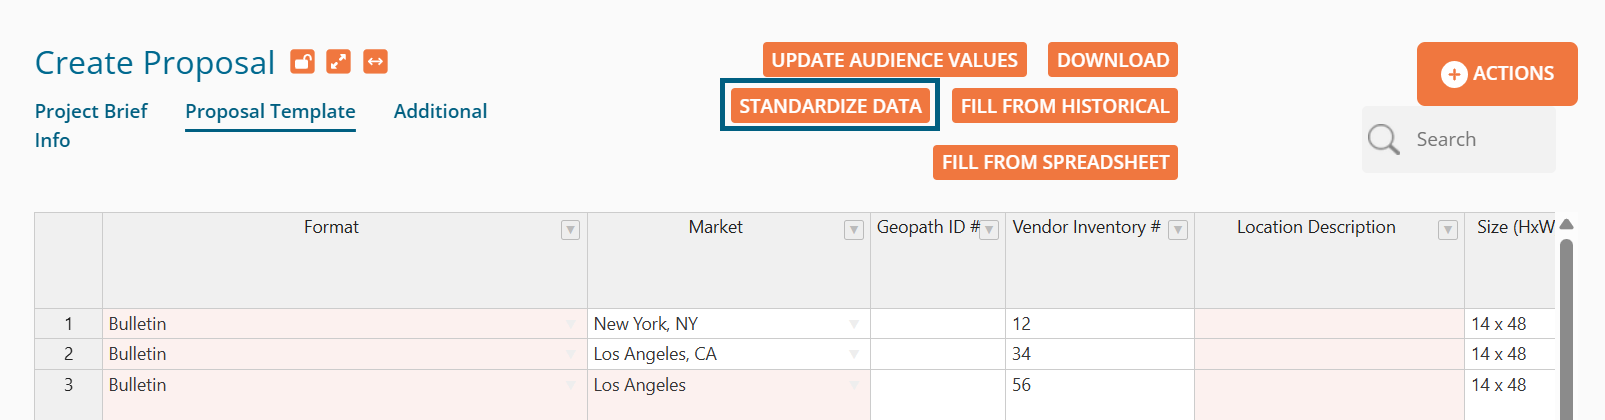
Task: Open the Additional Info tab
Action: pyautogui.click(x=440, y=111)
